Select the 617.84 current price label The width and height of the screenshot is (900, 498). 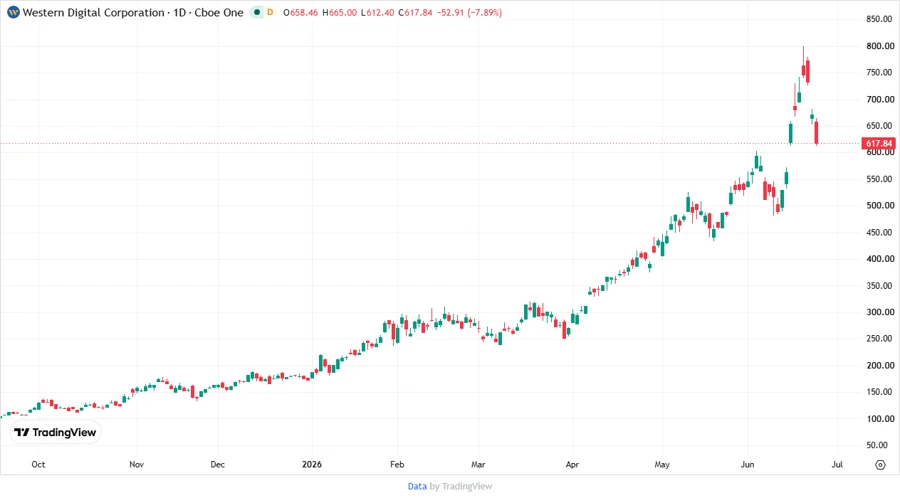pos(879,143)
